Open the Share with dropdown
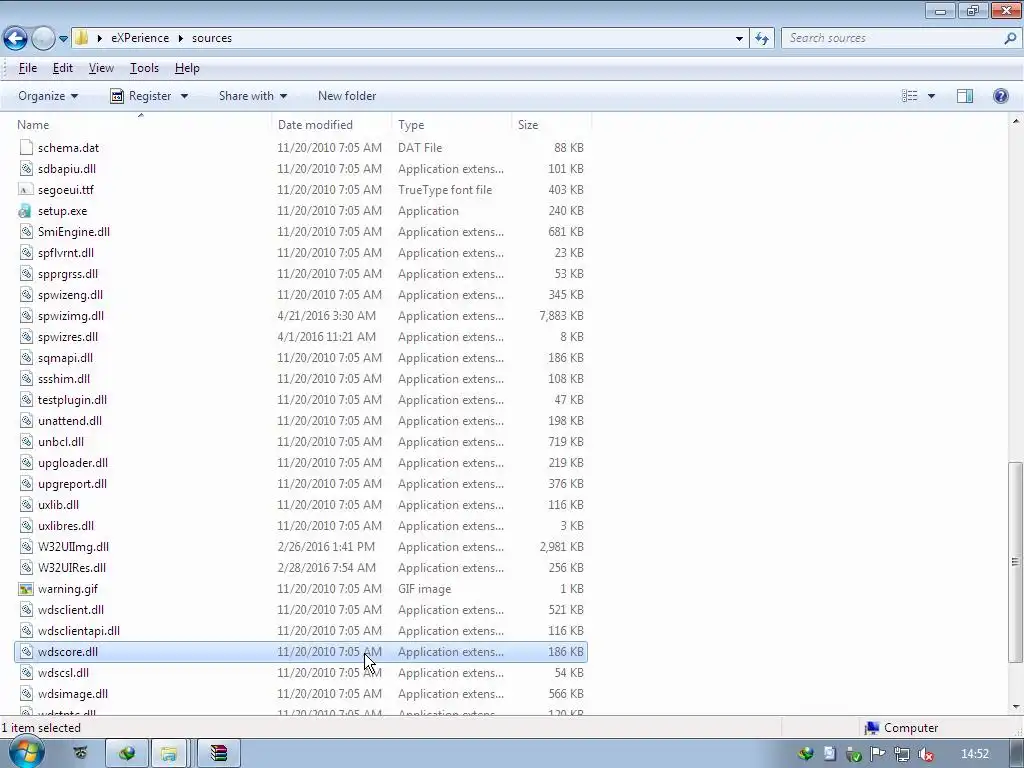The height and width of the screenshot is (768, 1024). (253, 96)
